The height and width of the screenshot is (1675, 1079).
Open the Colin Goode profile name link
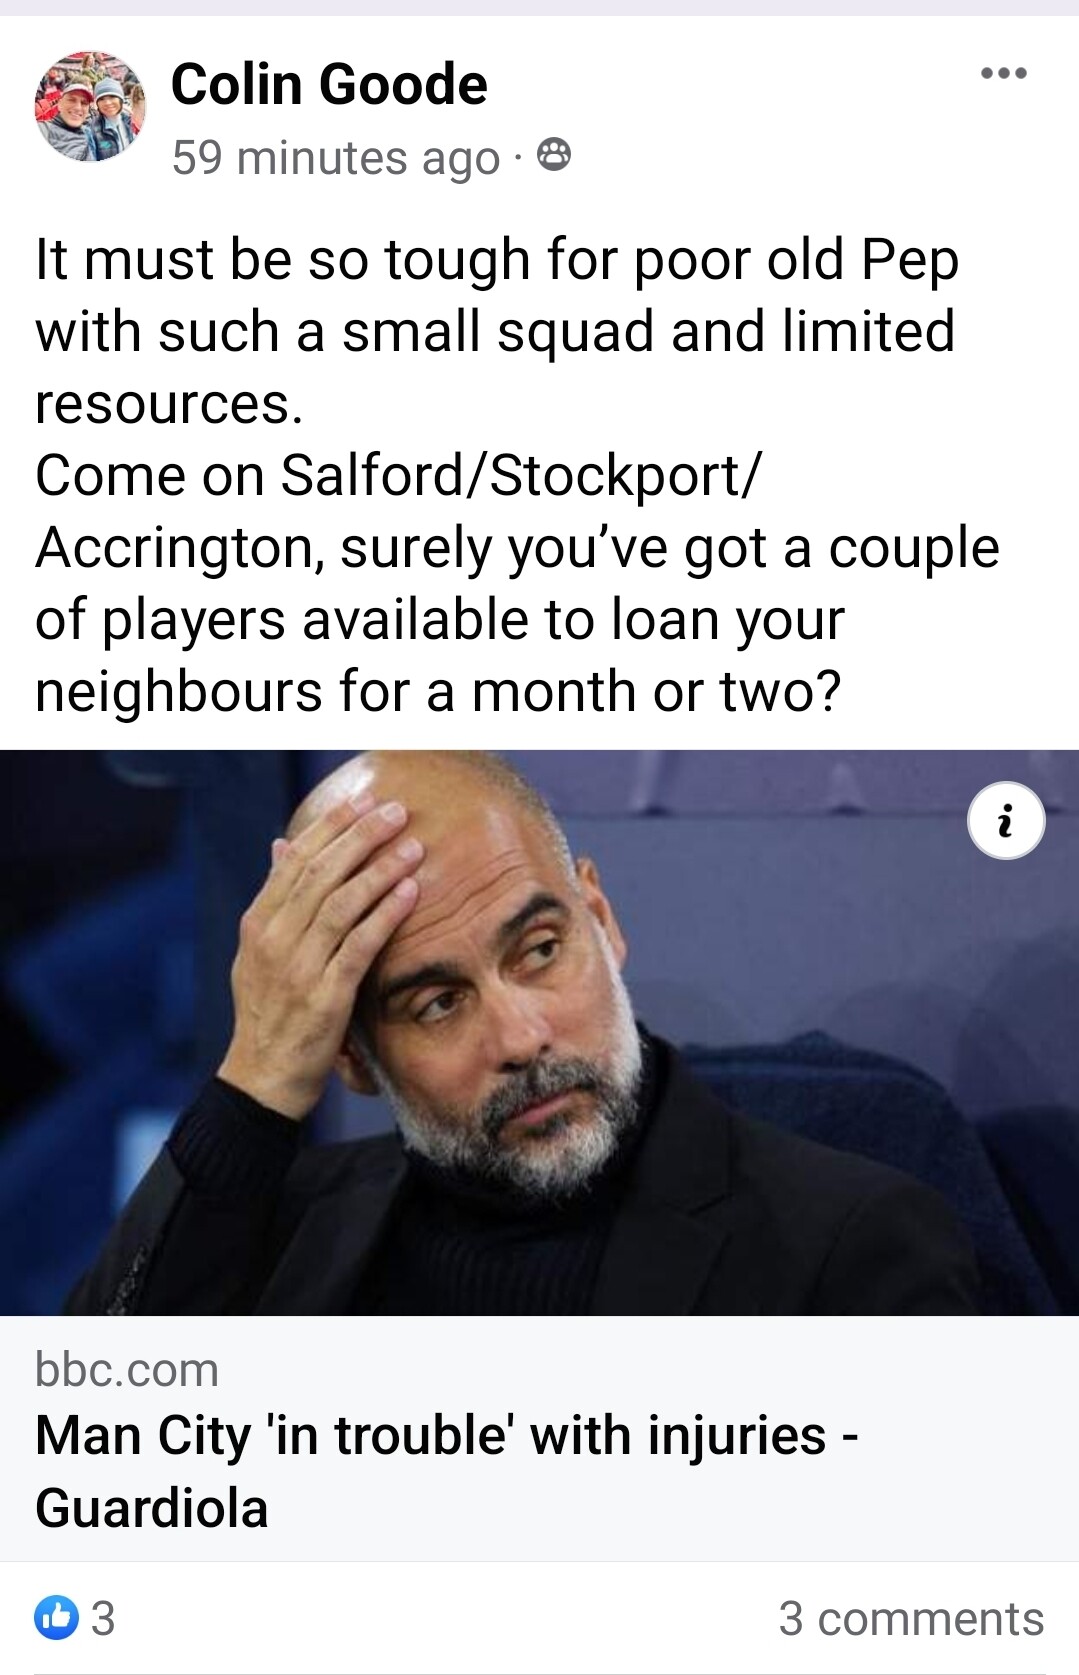click(x=329, y=83)
